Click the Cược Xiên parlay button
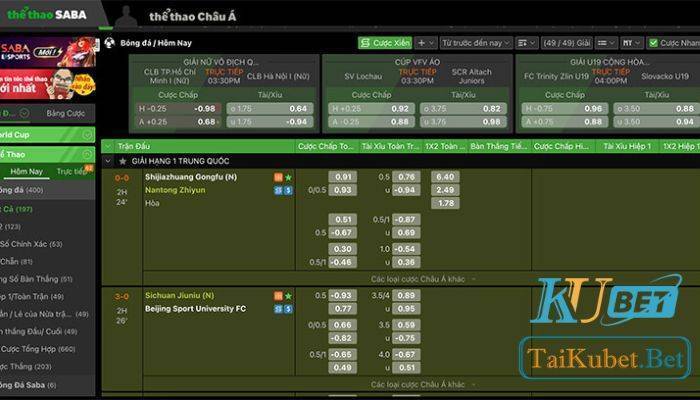 pyautogui.click(x=385, y=43)
